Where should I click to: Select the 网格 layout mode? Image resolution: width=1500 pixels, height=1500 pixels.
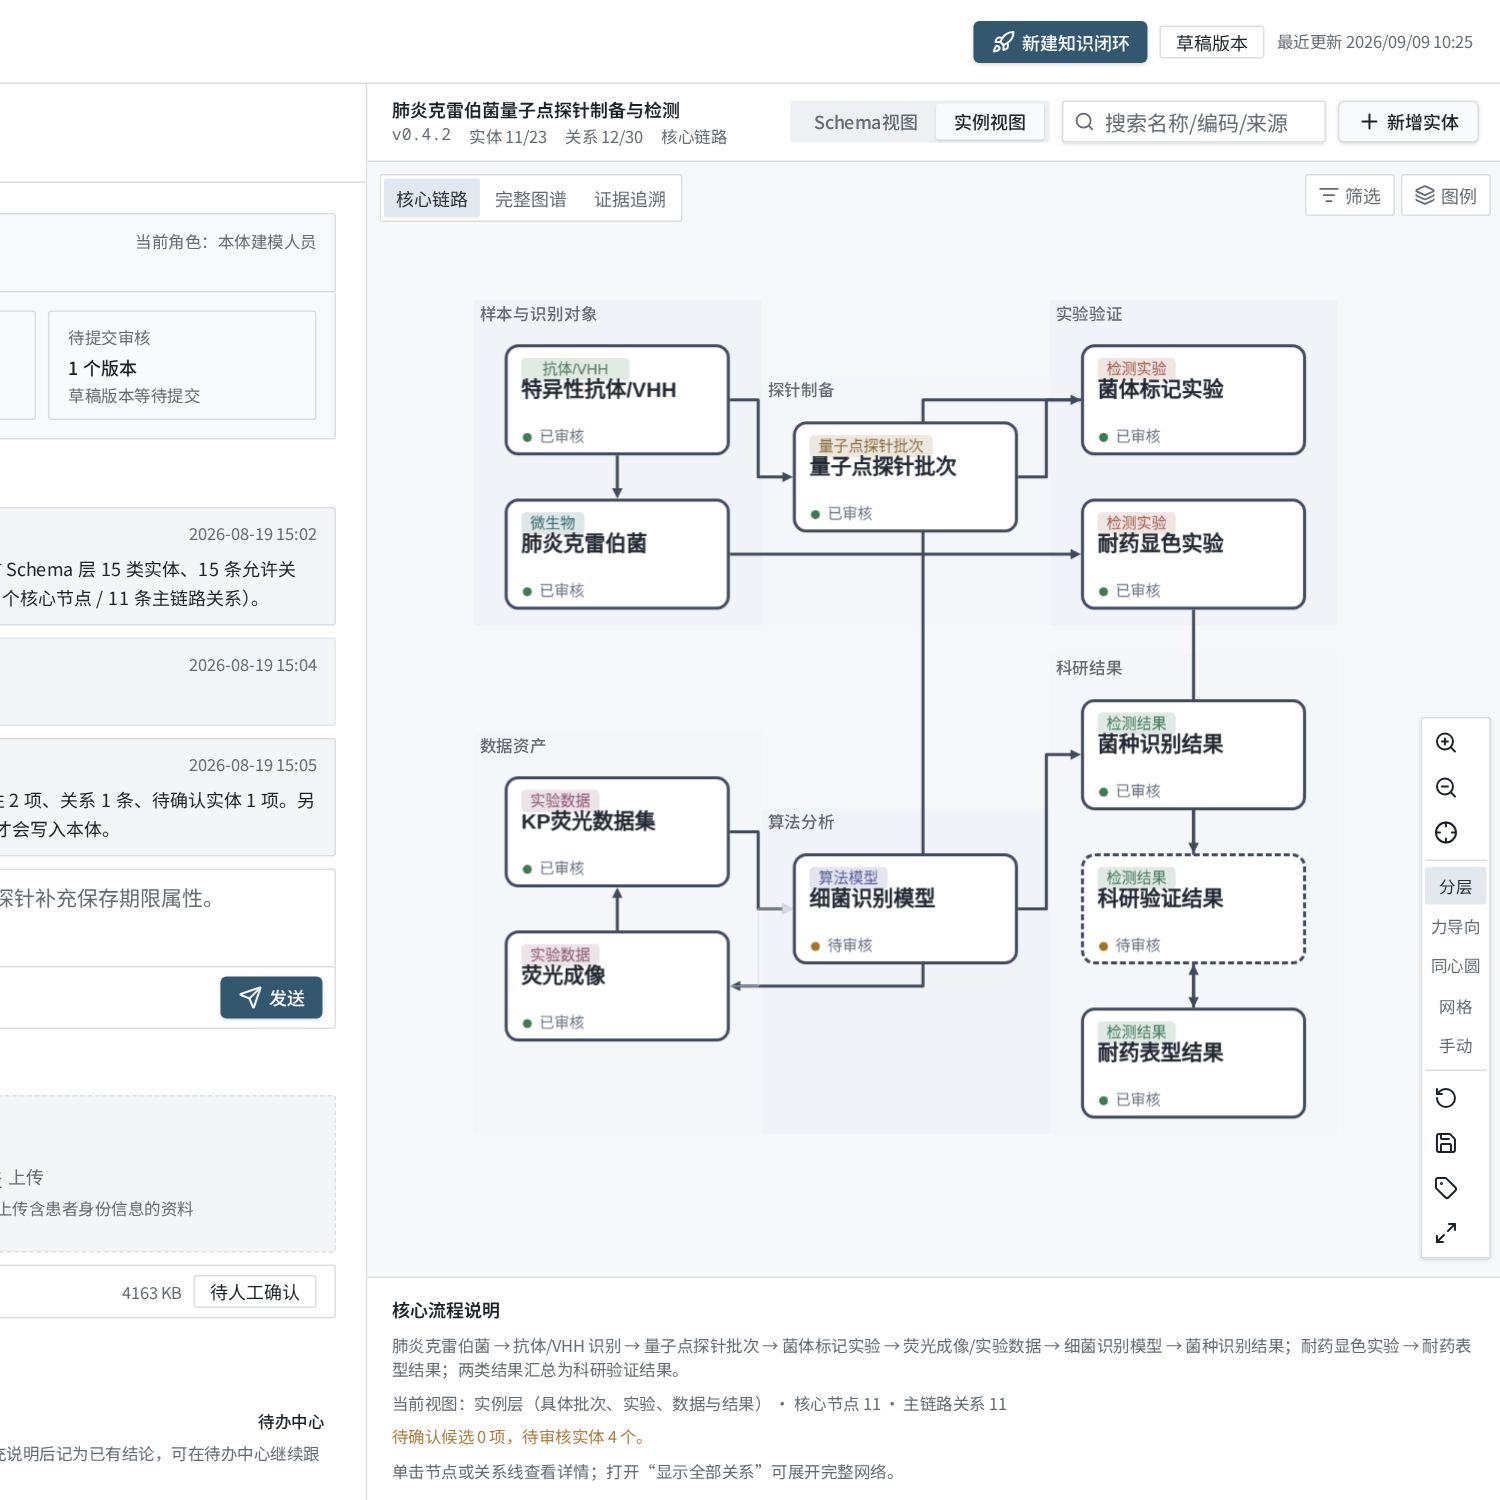(x=1455, y=1007)
